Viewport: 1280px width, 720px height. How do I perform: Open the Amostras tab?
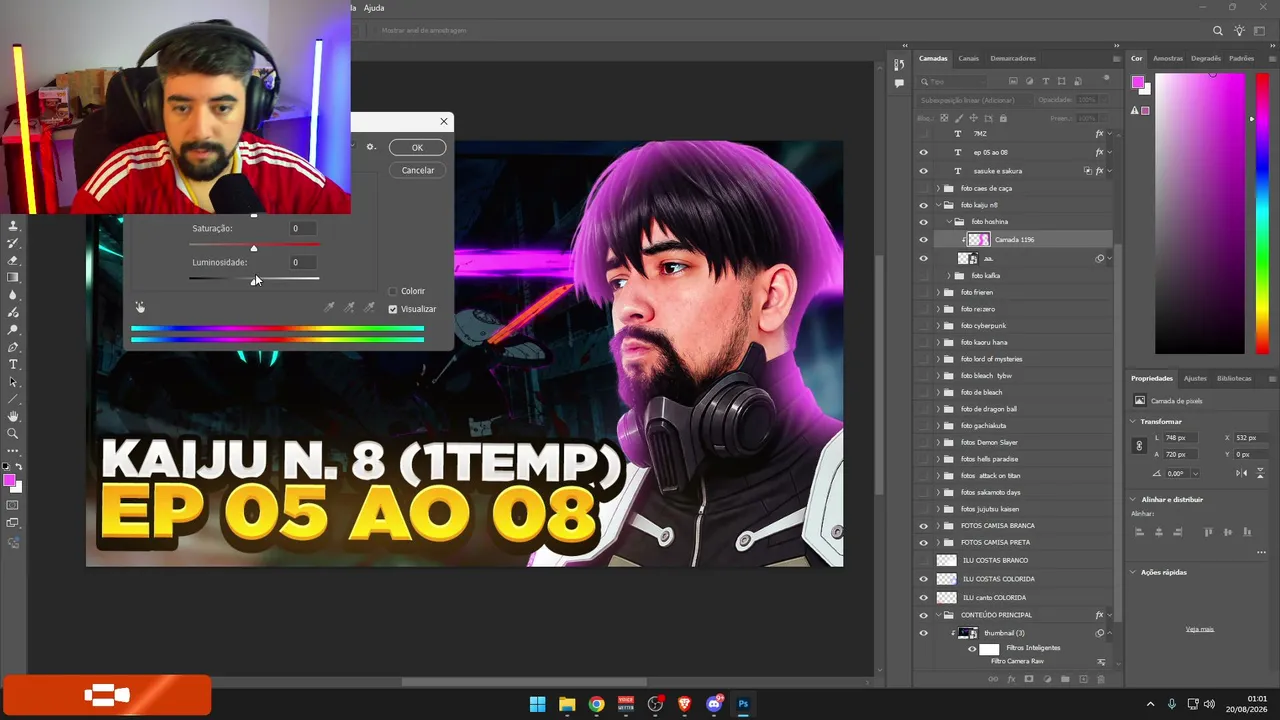point(1168,58)
